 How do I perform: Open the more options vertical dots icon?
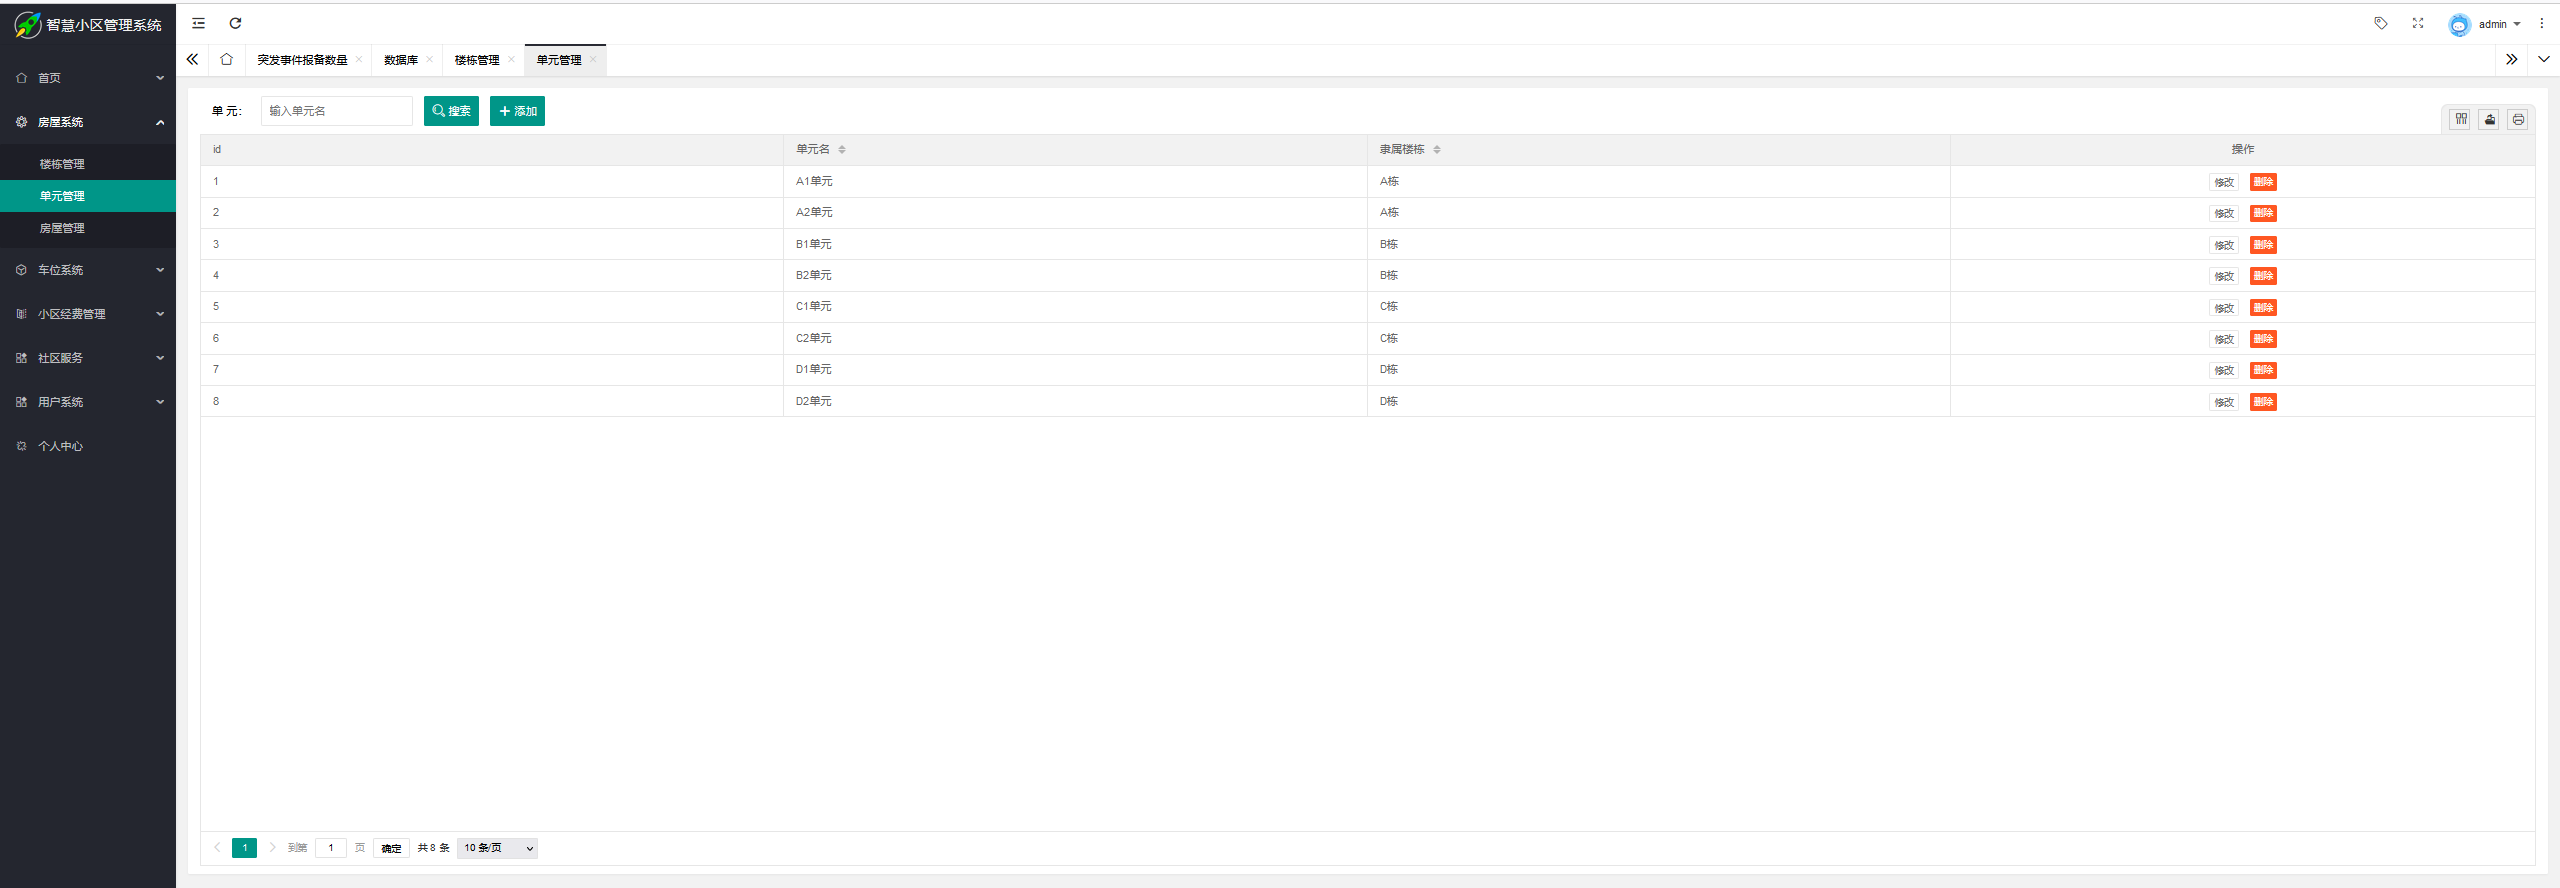(2542, 23)
